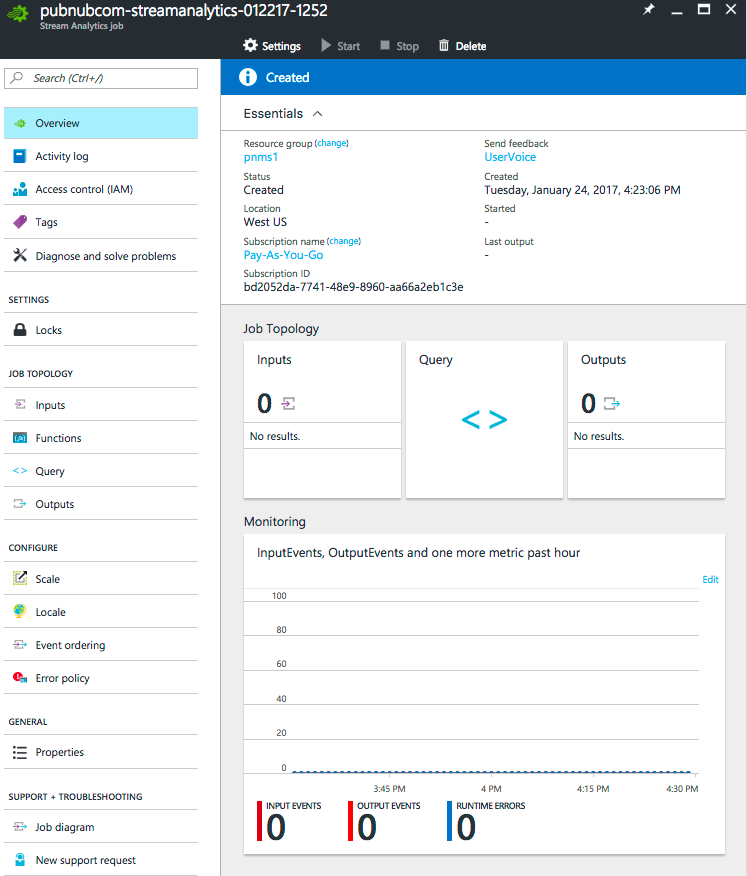Screen dimensions: 747x876
Task: Open Query in the sidebar menu
Action: 101,471
